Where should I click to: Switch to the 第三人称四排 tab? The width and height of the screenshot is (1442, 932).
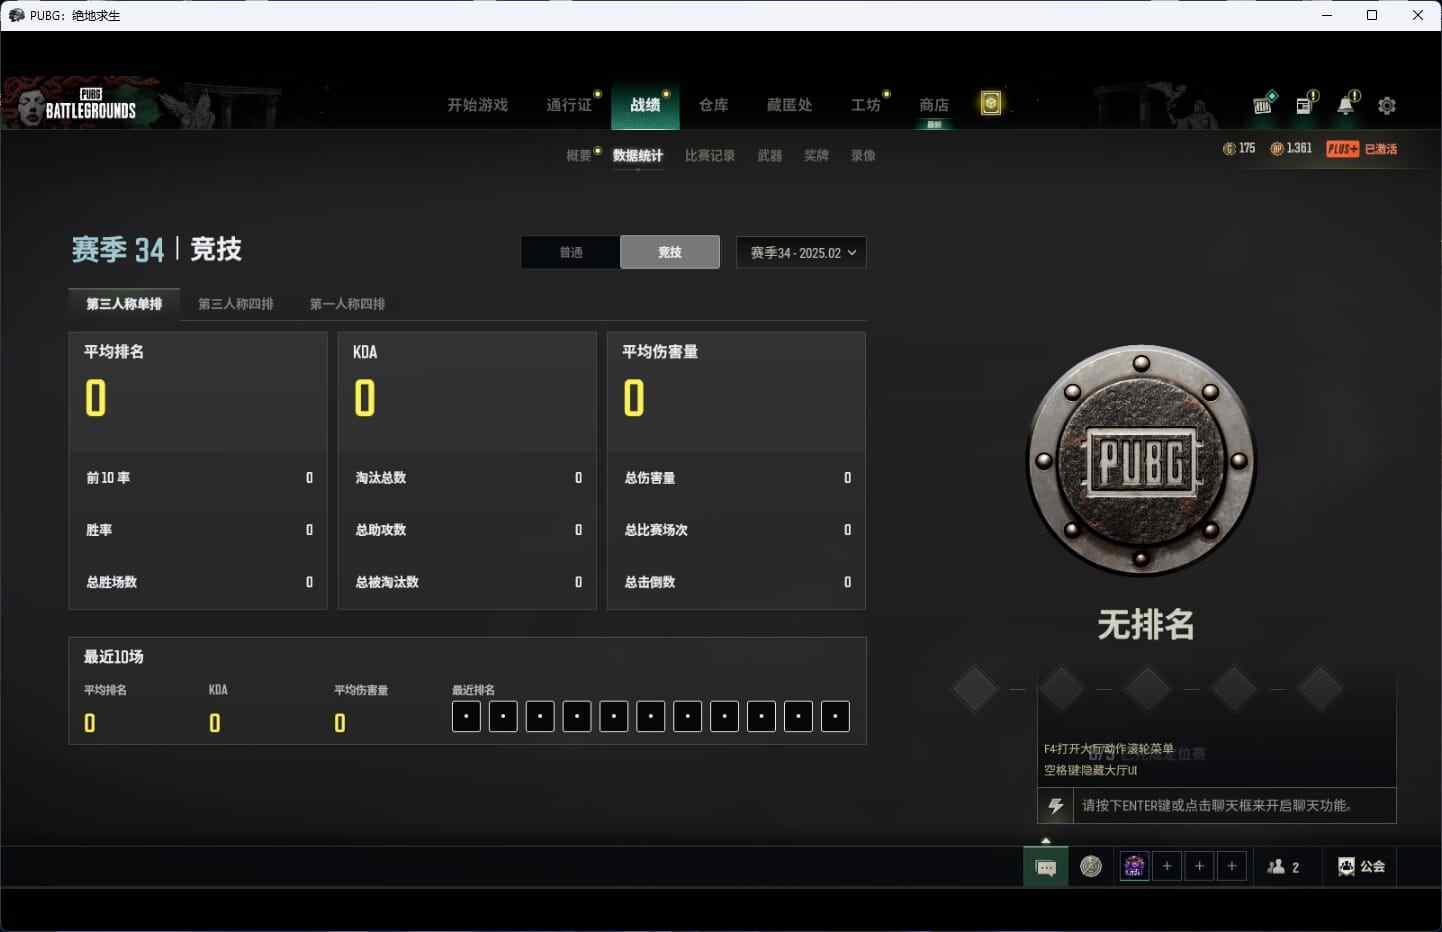(236, 304)
